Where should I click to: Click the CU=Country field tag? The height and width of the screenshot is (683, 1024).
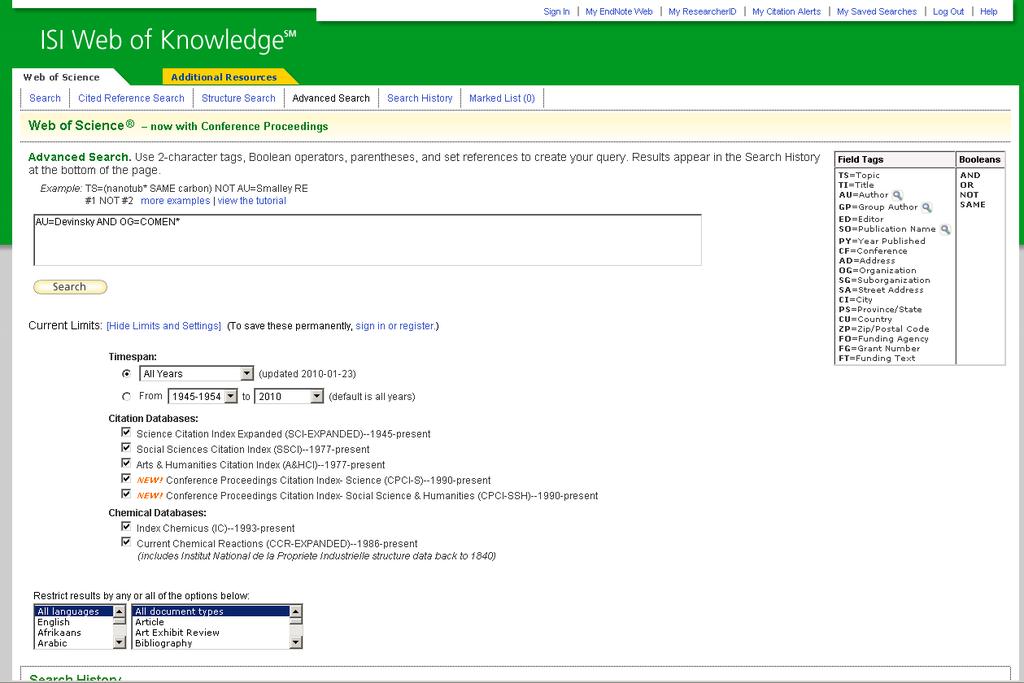[865, 319]
